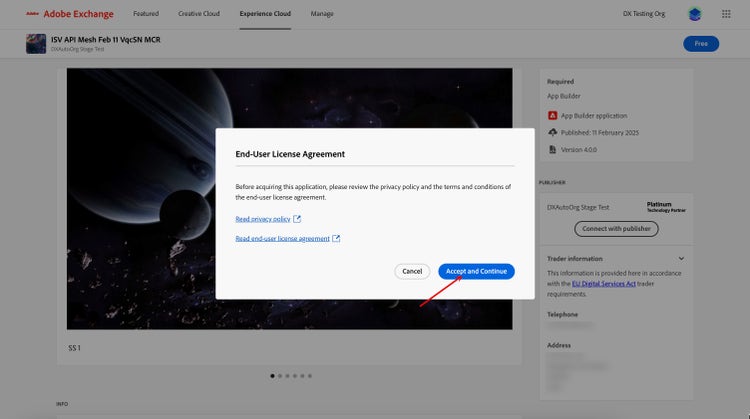750x419 pixels.
Task: Click the ISV API Mesh app thumbnail icon
Action: [35, 43]
